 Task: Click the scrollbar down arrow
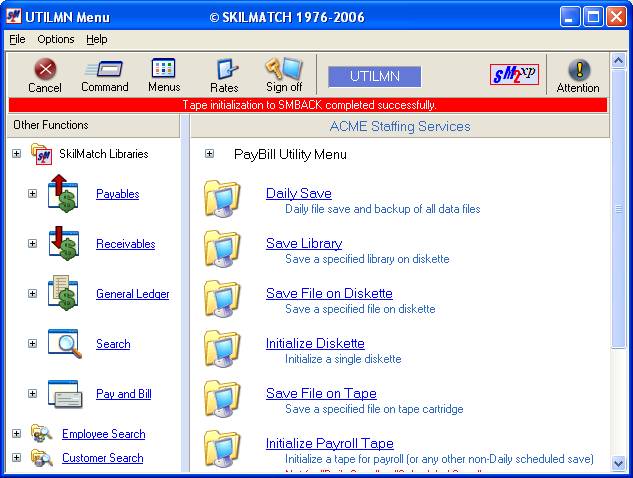(x=618, y=463)
